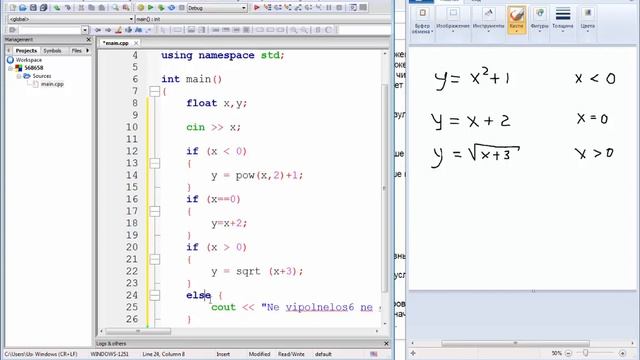Switch to the Files tab
This screenshot has height=360, width=640.
tap(76, 51)
